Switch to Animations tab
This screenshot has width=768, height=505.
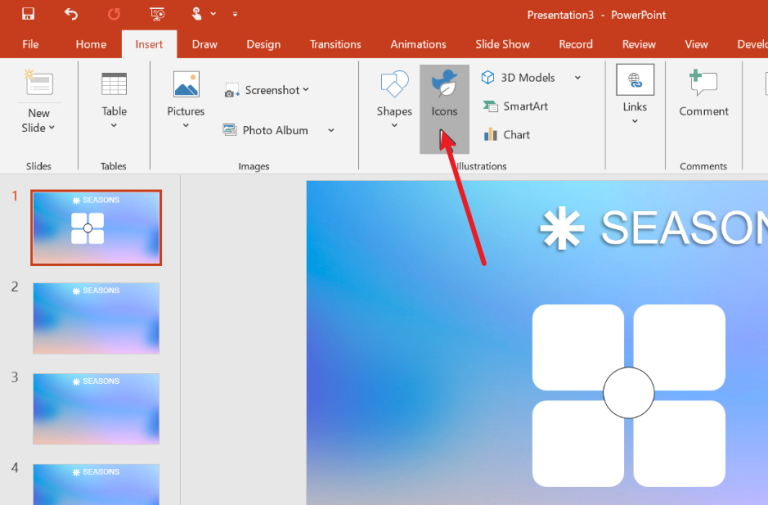pos(418,45)
